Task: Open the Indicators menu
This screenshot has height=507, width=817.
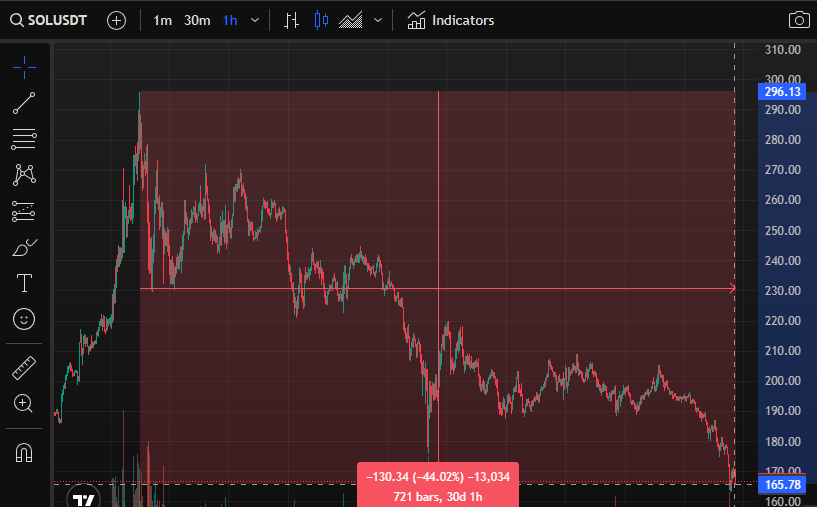Action: tap(451, 20)
